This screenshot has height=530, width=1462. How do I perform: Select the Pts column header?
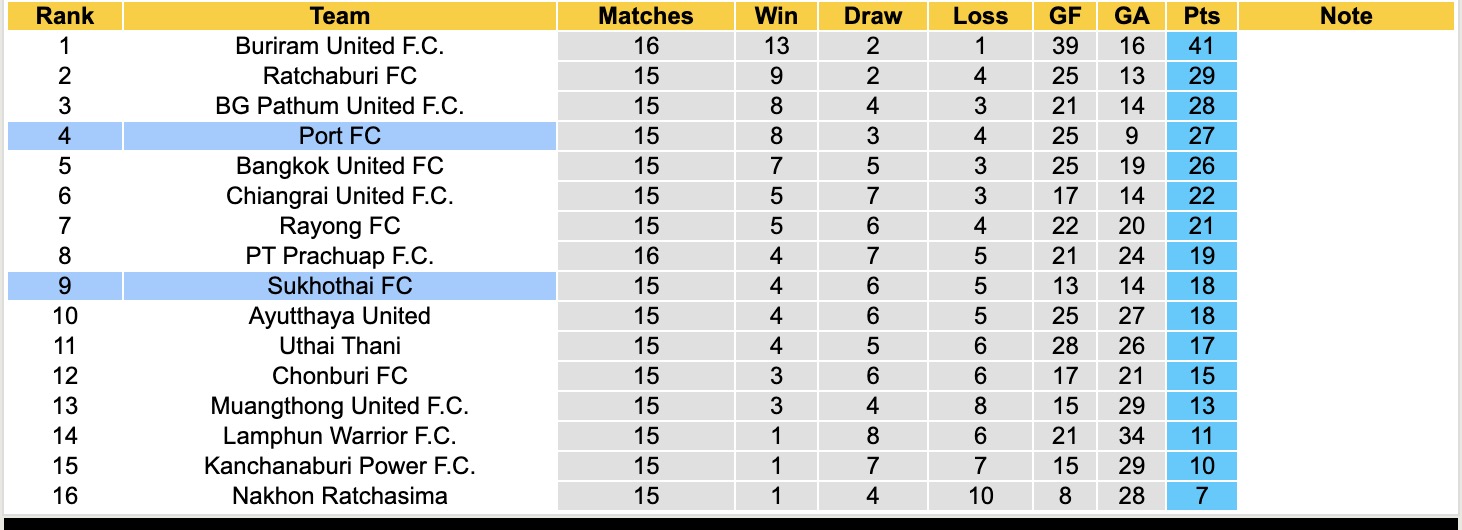pos(1201,16)
